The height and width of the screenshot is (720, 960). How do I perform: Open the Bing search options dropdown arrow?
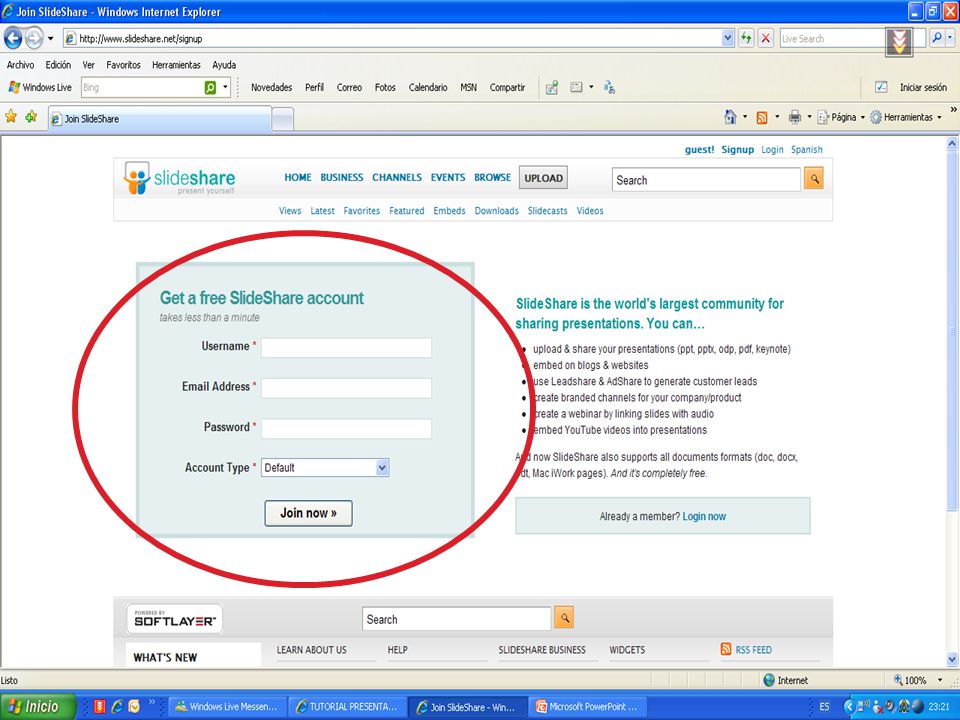click(x=225, y=88)
